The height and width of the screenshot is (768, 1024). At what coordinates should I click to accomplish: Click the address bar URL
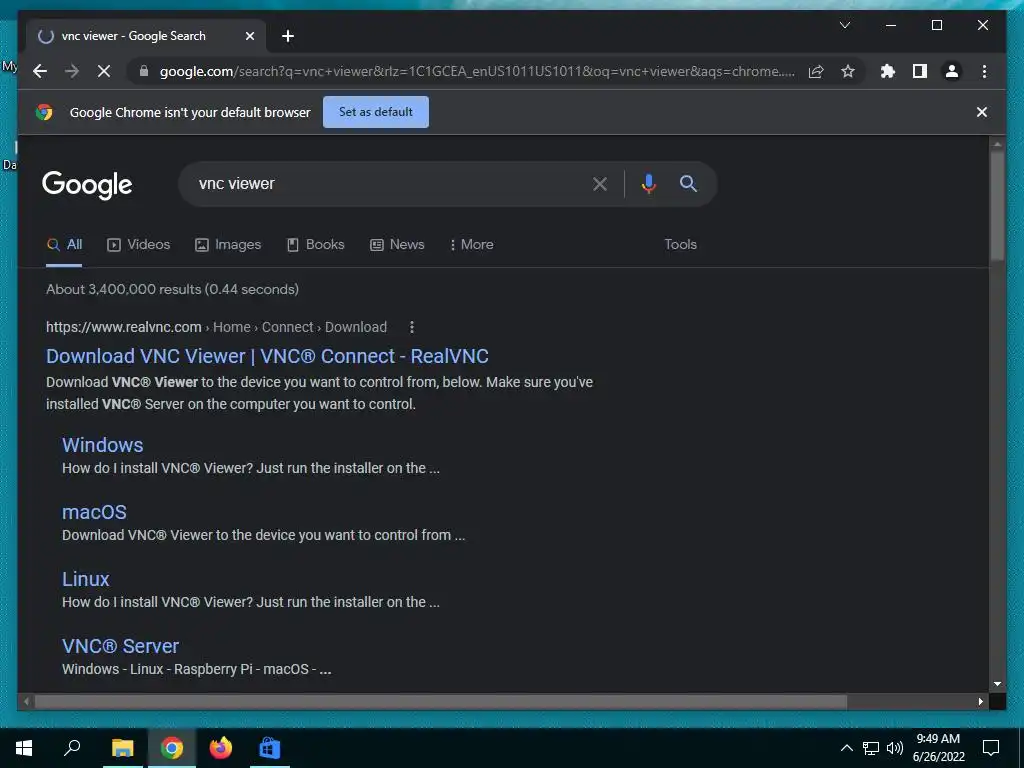coord(477,71)
